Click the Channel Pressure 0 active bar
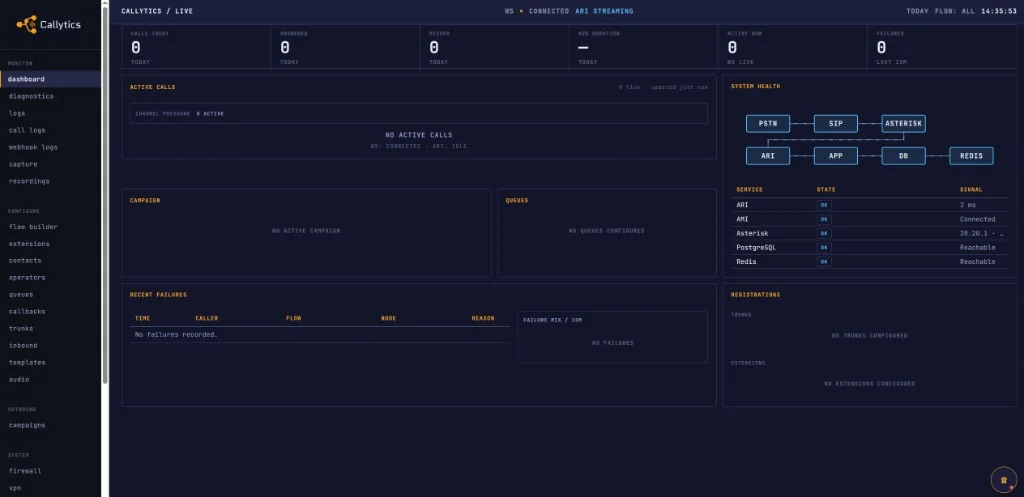1024x497 pixels. [x=419, y=114]
